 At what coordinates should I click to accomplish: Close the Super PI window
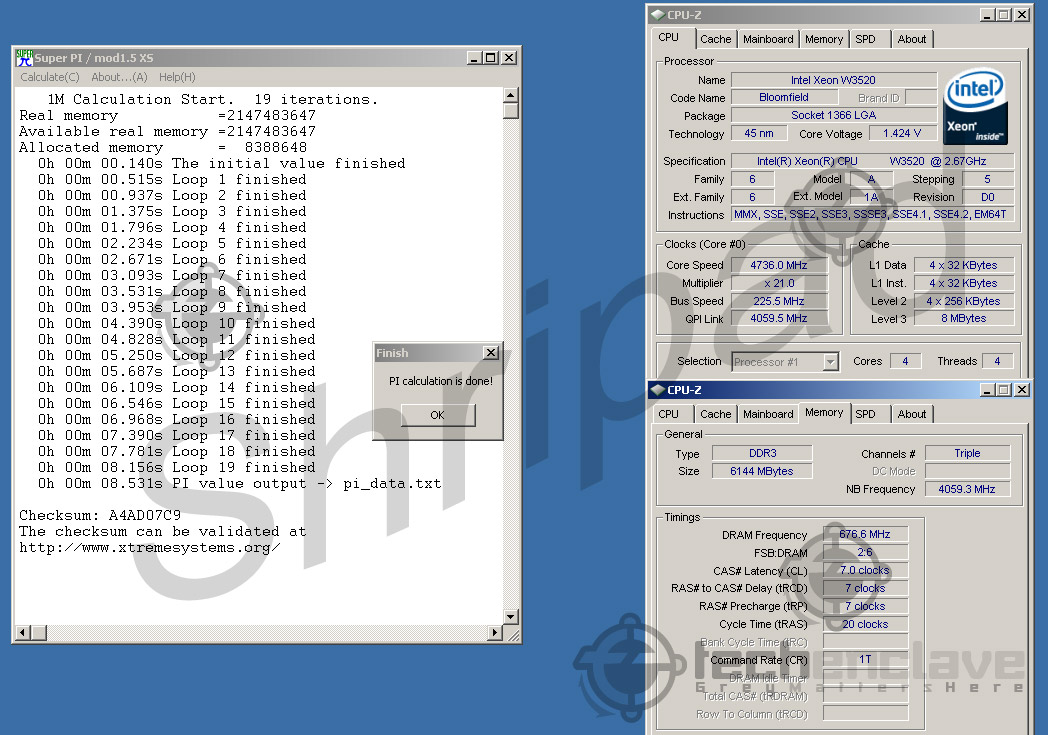coord(509,58)
